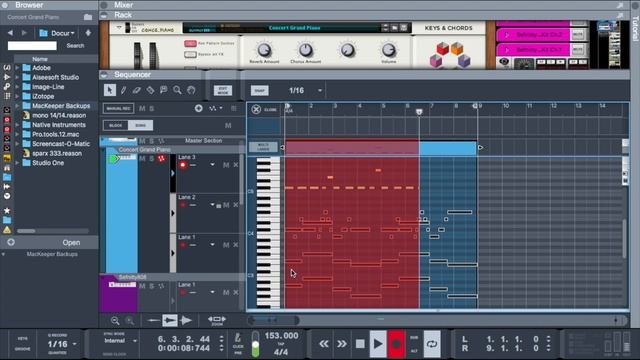Collapse the Mixer panel header
Image resolution: width=640 pixels, height=360 pixels.
click(x=104, y=5)
